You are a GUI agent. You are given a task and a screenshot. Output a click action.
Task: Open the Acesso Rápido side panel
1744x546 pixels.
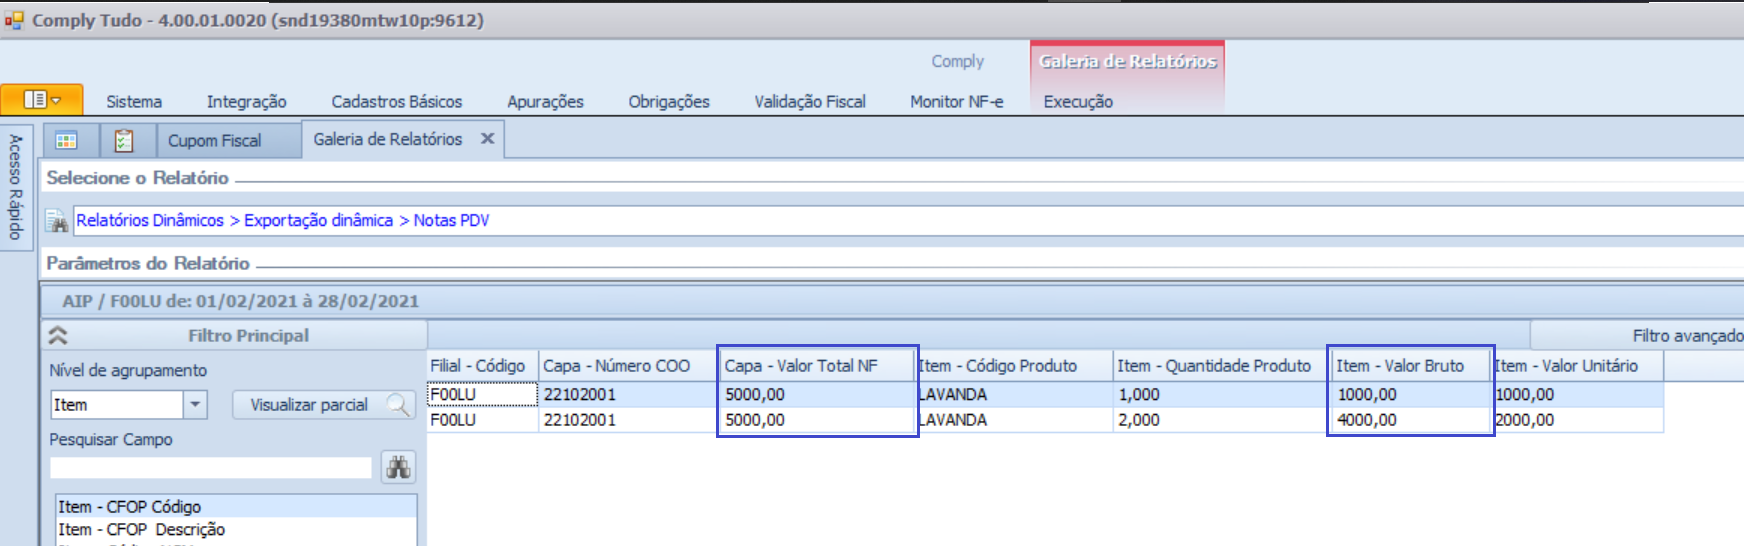tap(16, 187)
